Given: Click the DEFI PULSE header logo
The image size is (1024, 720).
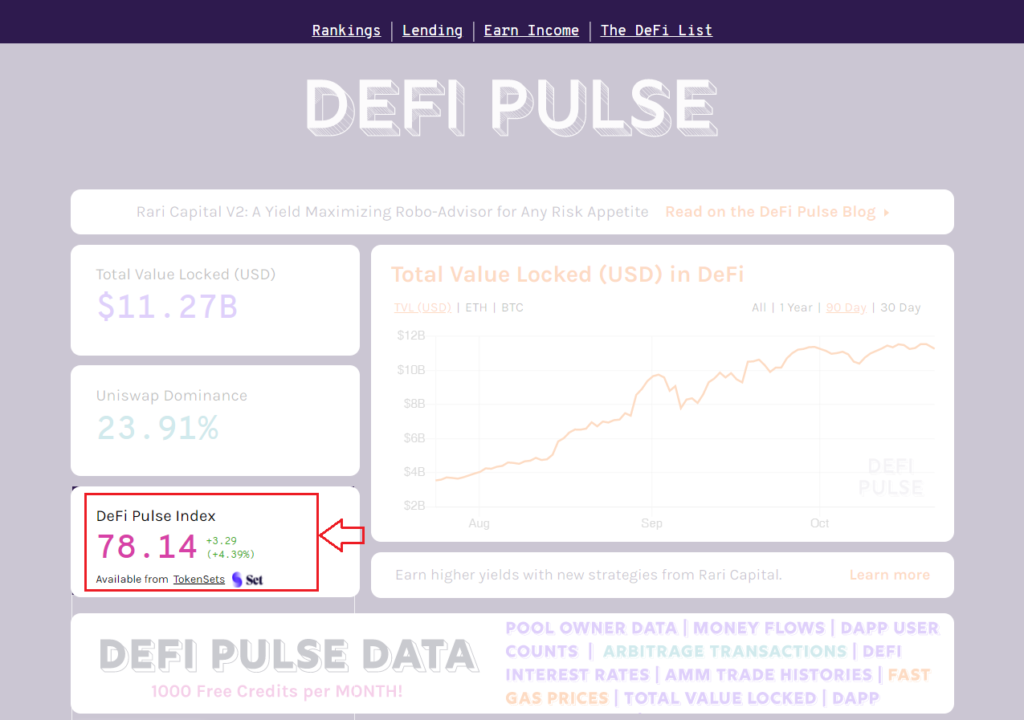Looking at the screenshot, I should 511,107.
